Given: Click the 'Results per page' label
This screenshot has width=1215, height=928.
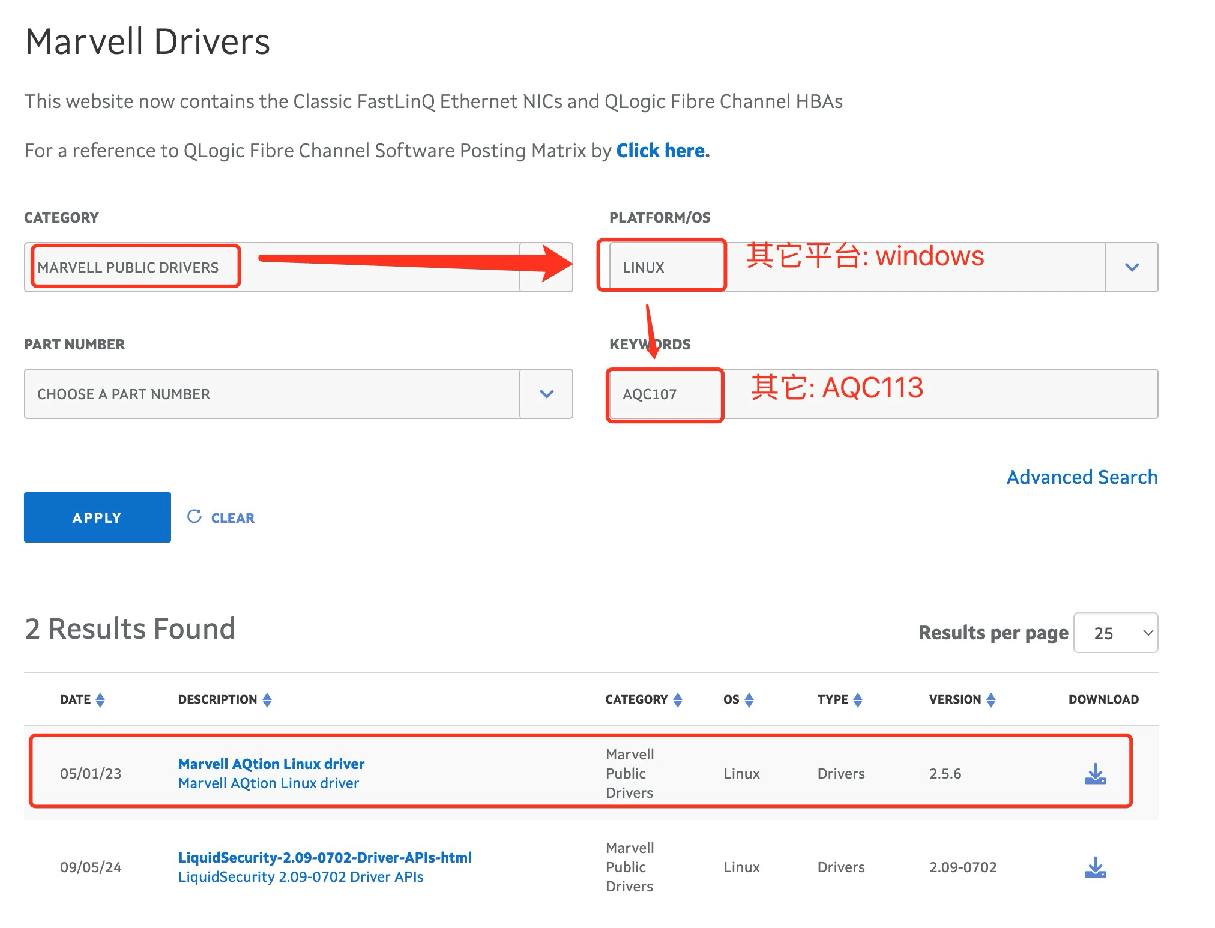Looking at the screenshot, I should pyautogui.click(x=994, y=633).
